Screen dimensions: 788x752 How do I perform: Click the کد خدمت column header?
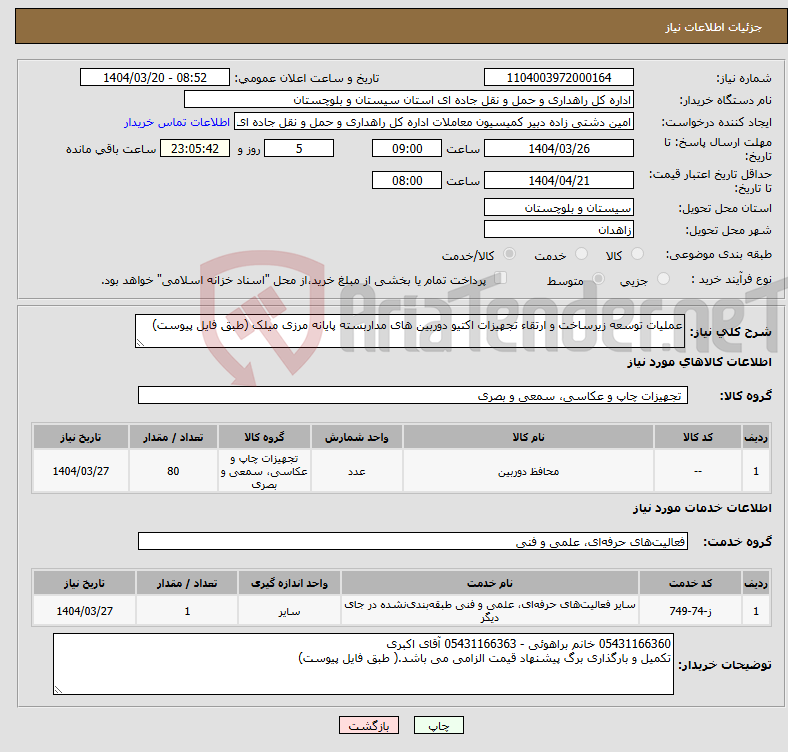click(x=691, y=583)
